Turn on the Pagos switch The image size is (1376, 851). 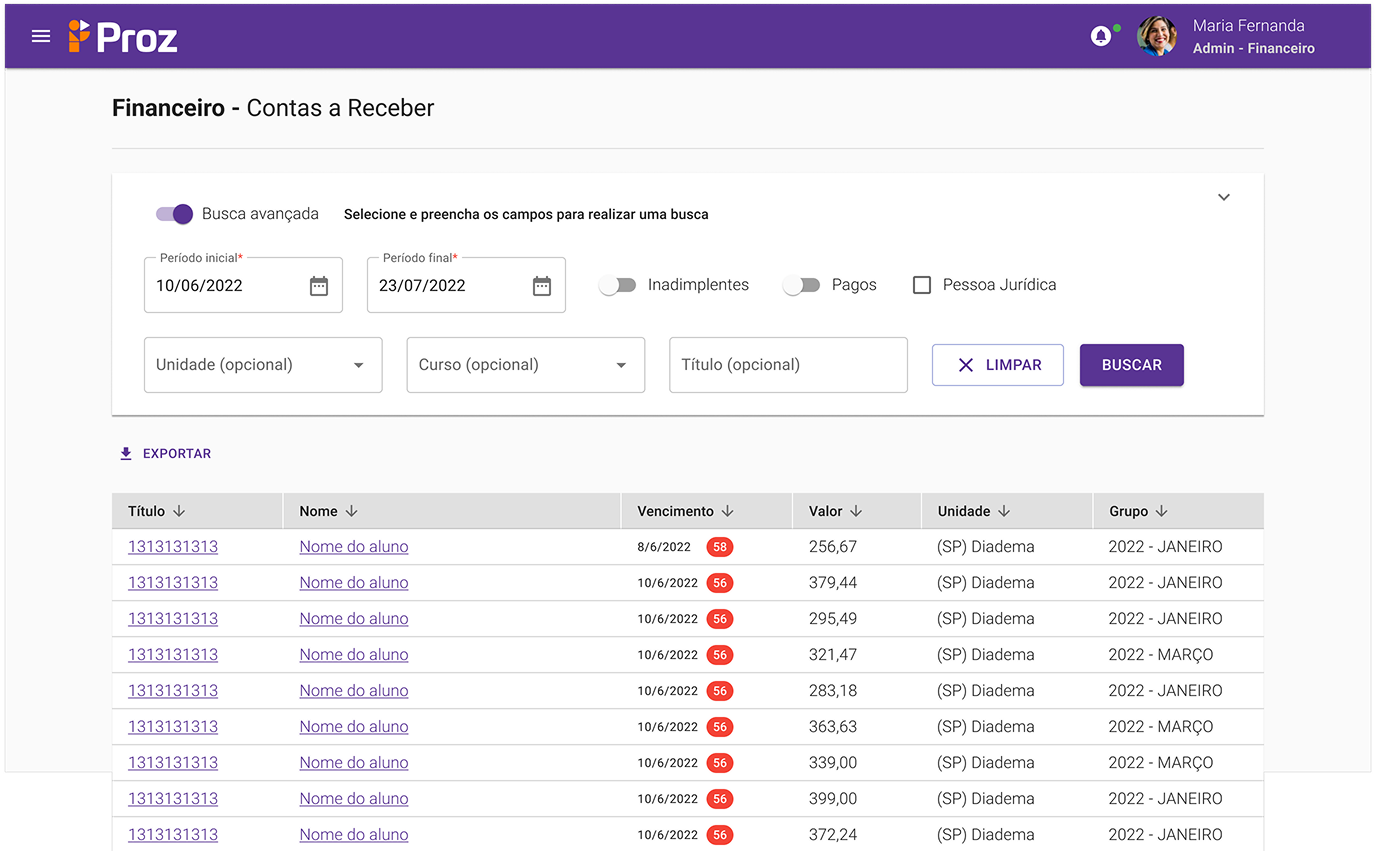pyautogui.click(x=801, y=285)
